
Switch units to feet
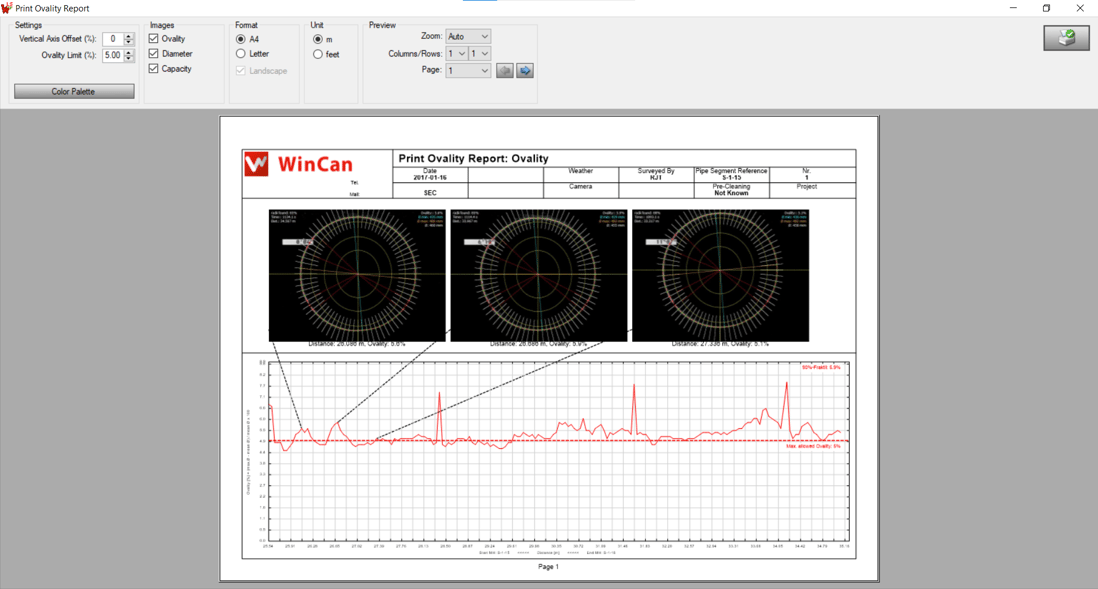point(316,54)
